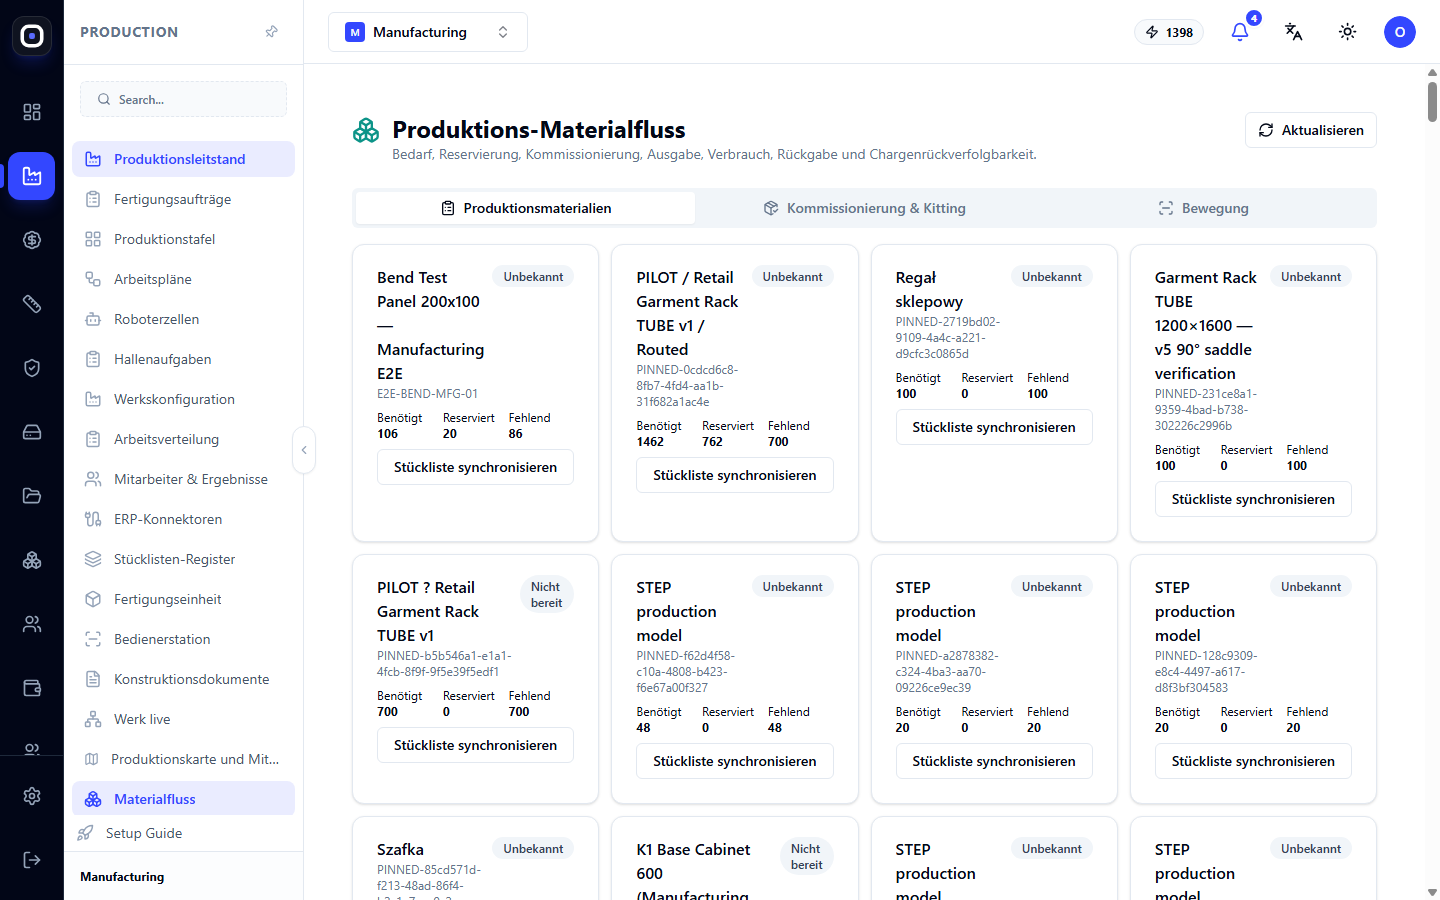Open Materialfluss in sidebar

click(x=183, y=798)
